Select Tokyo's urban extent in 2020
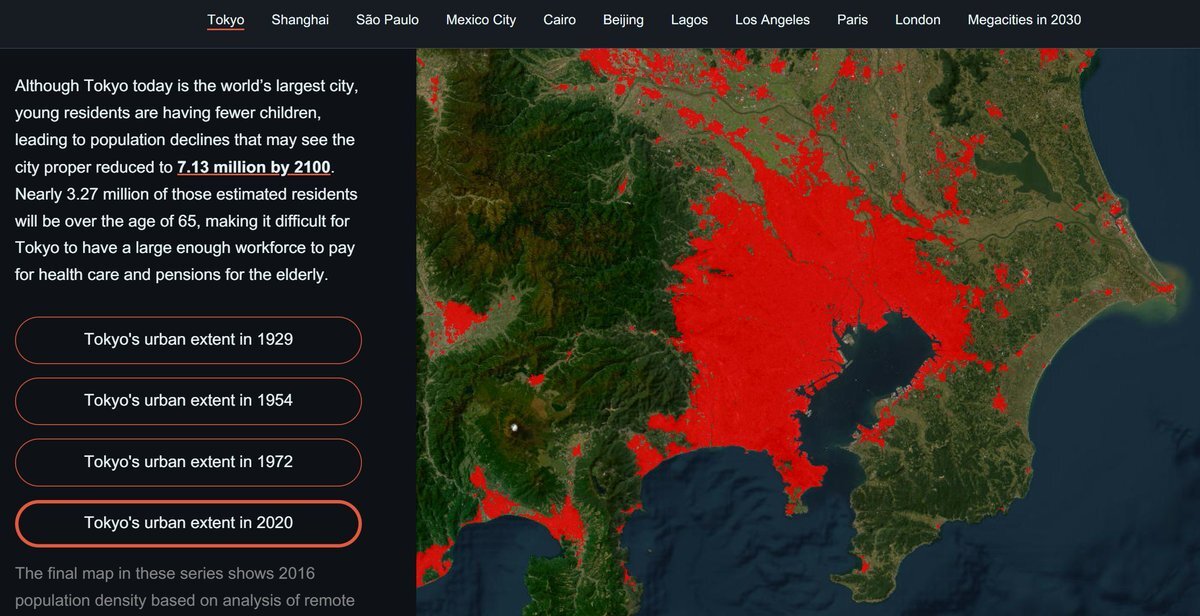 coord(188,523)
